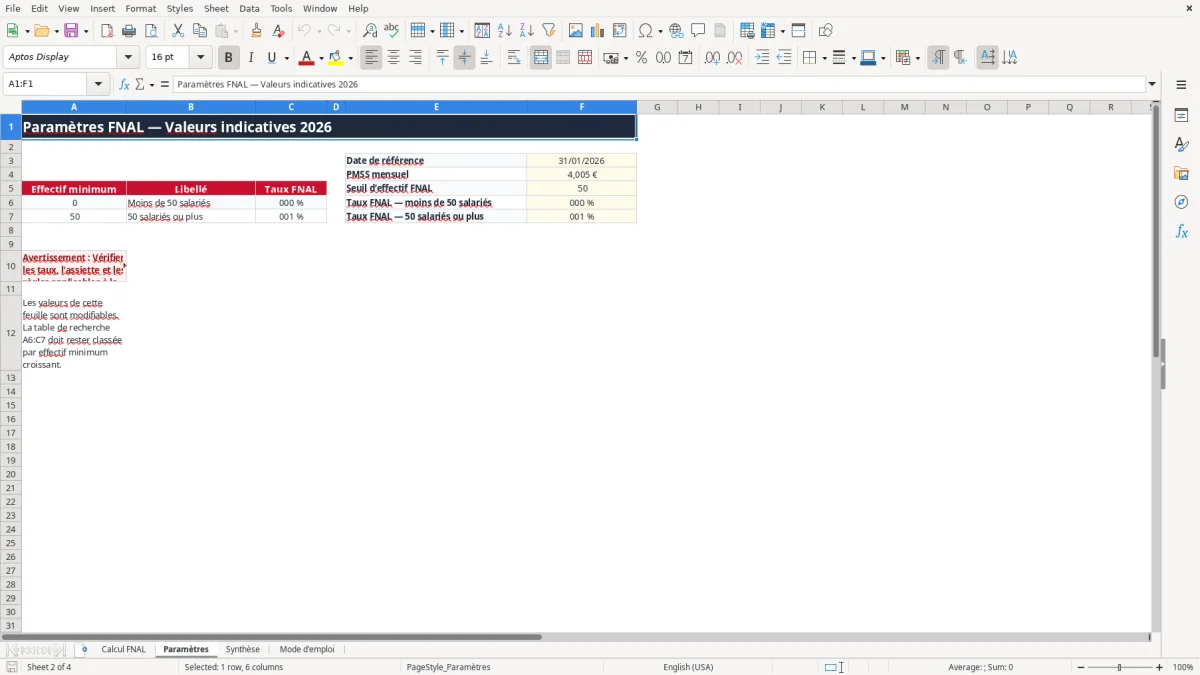Viewport: 1200px width, 675px height.
Task: Run the spelling check
Action: (392, 31)
